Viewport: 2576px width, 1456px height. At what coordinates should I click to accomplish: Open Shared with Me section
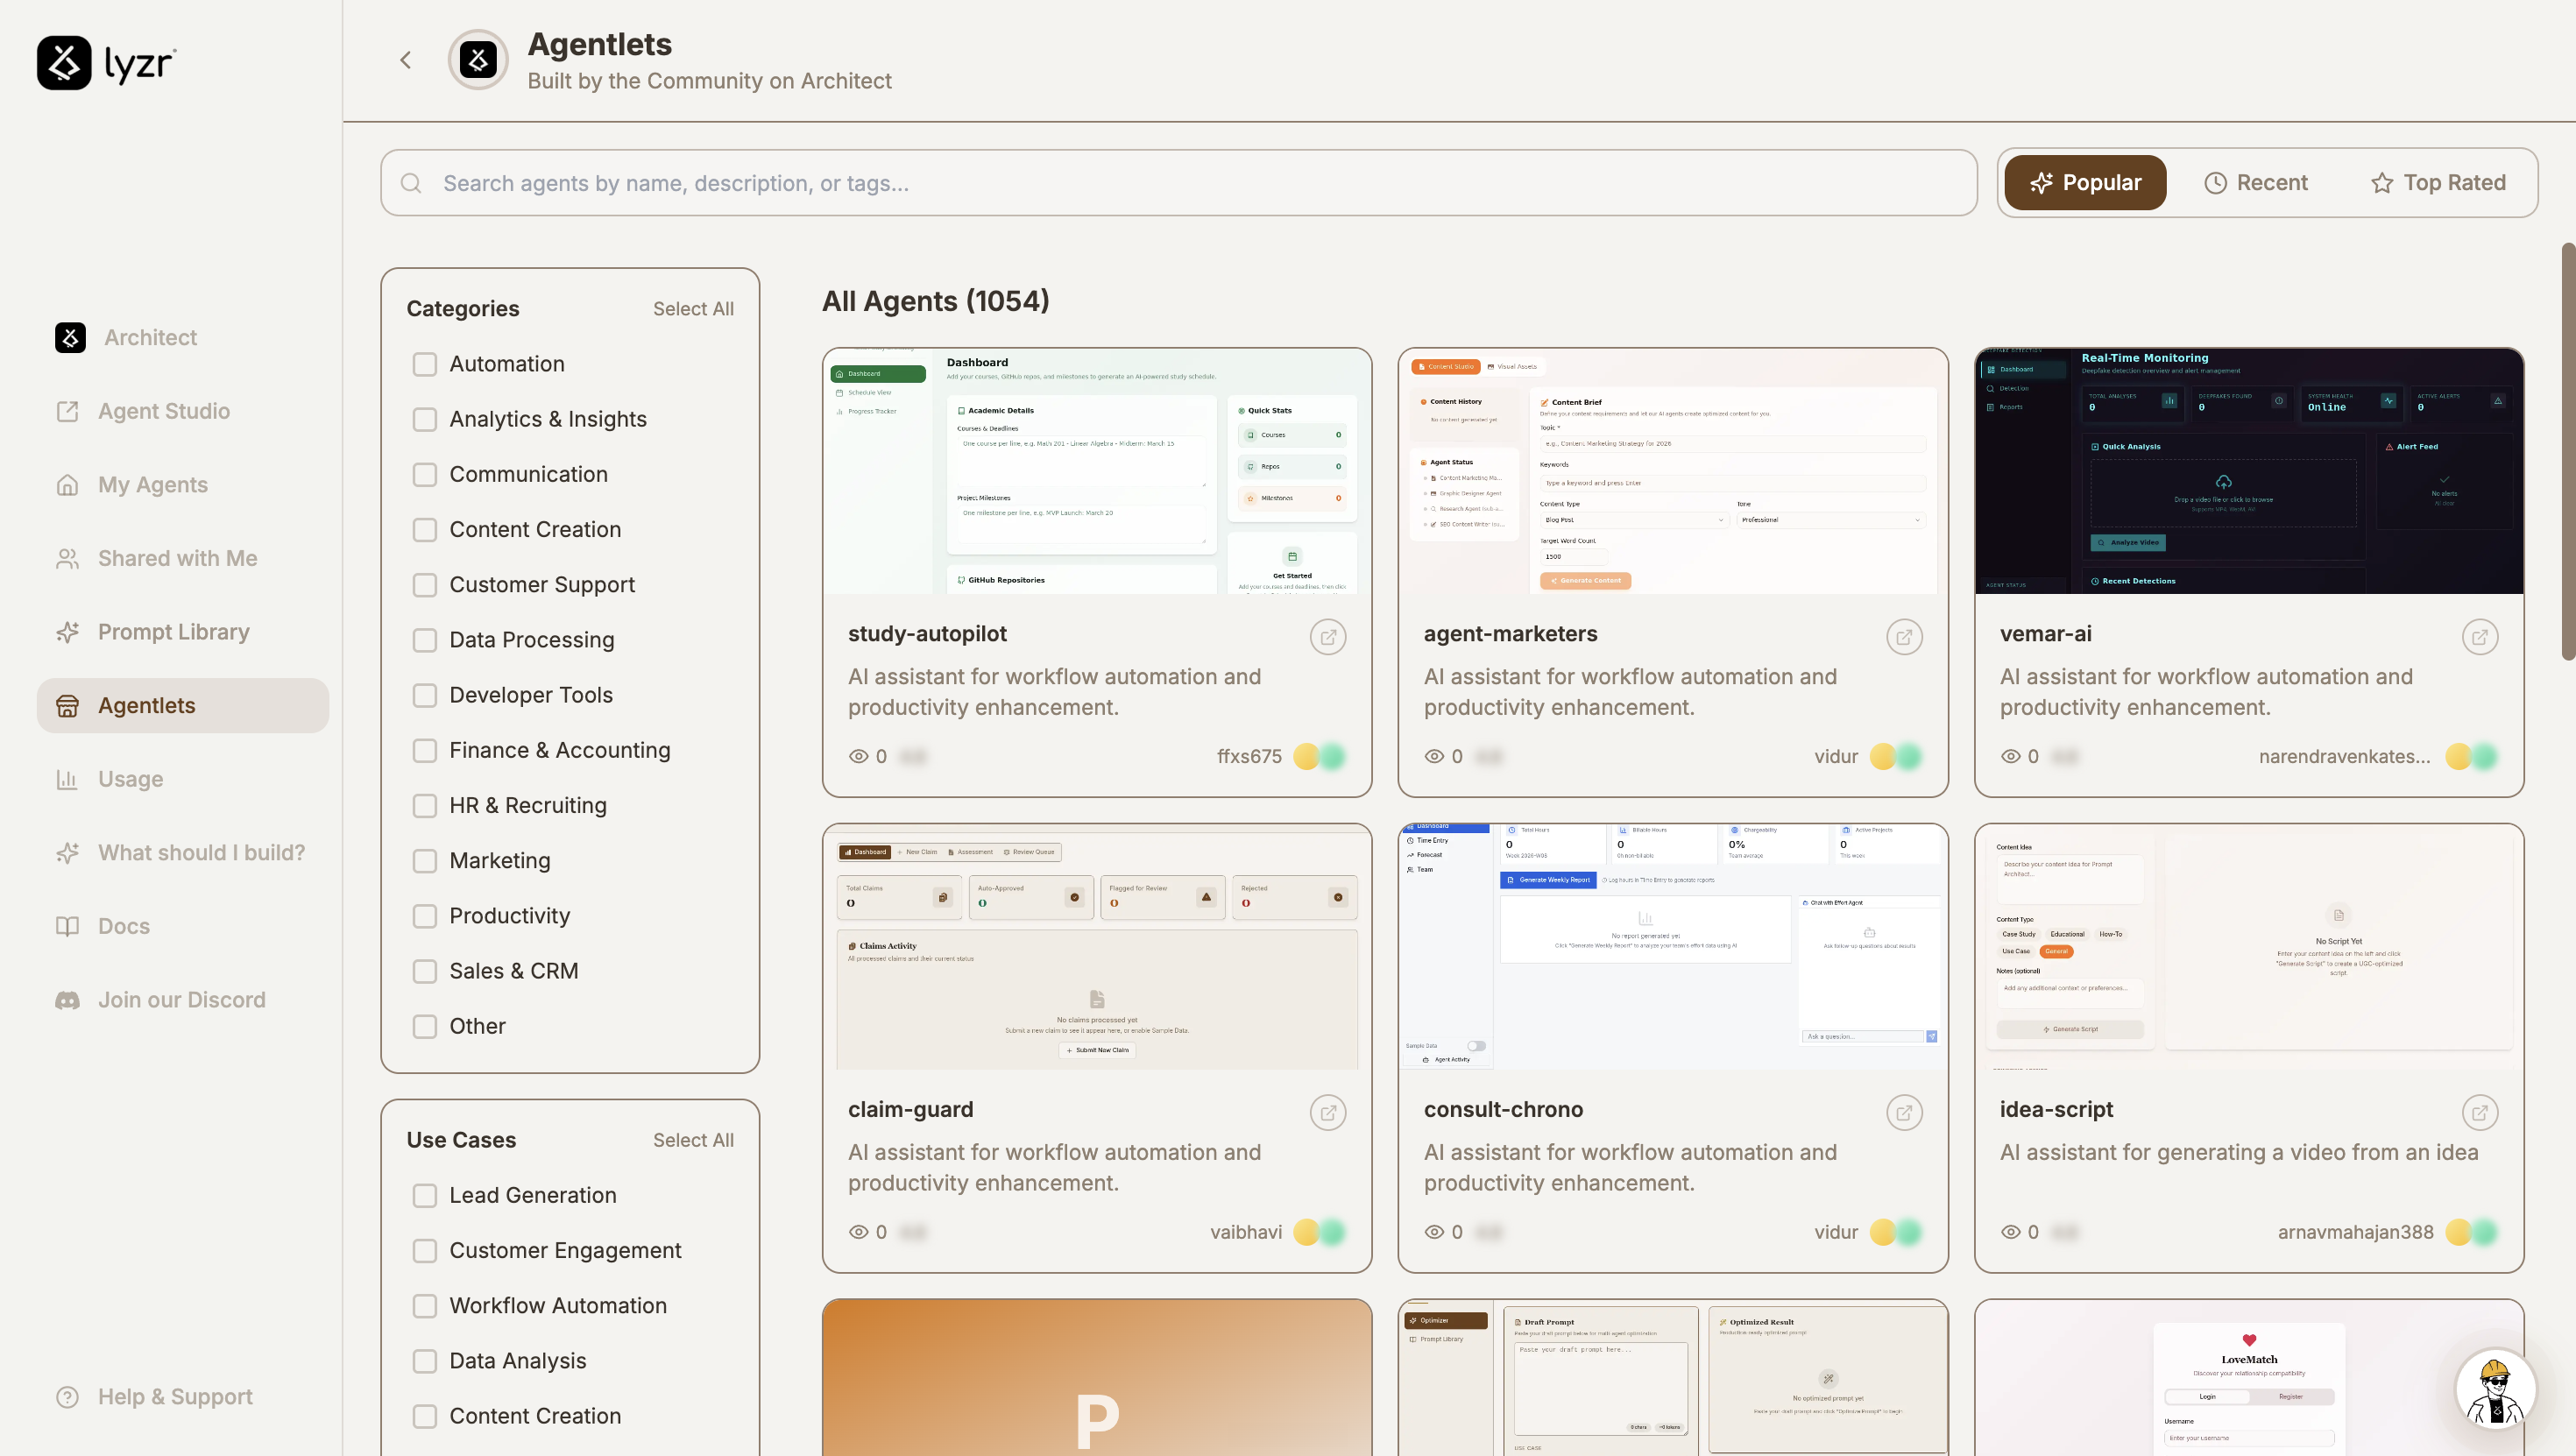tap(157, 558)
